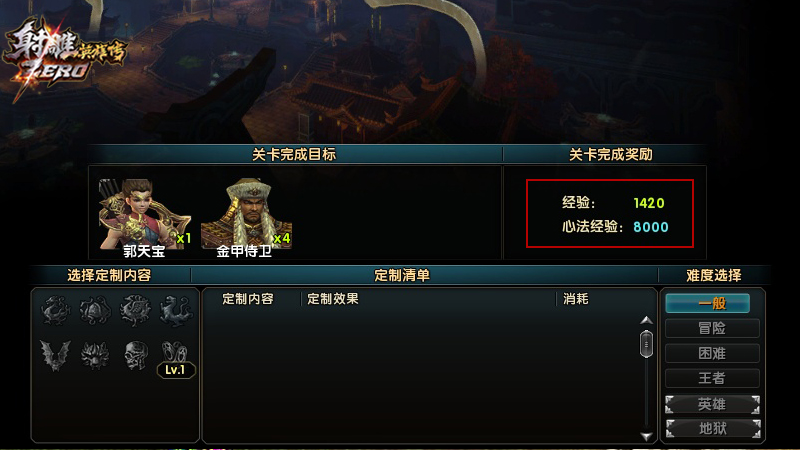Pick the flaming demon head icon
Image resolution: width=800 pixels, height=450 pixels.
pyautogui.click(x=95, y=355)
